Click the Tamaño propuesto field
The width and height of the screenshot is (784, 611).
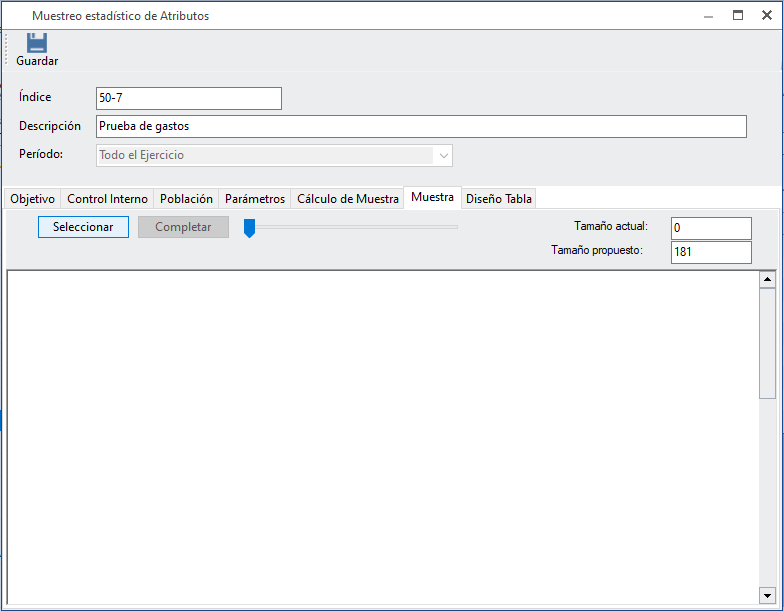tap(710, 252)
